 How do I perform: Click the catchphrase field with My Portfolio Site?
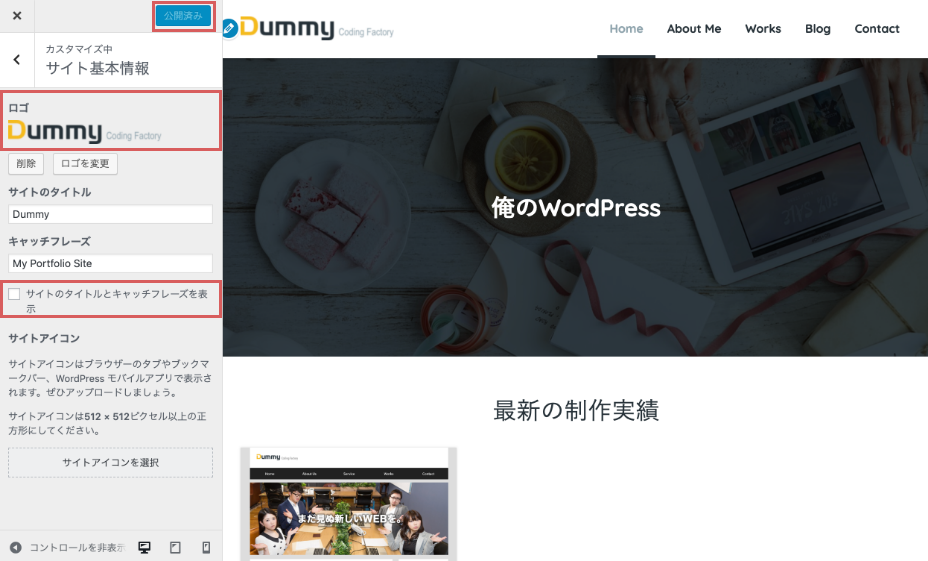(110, 263)
